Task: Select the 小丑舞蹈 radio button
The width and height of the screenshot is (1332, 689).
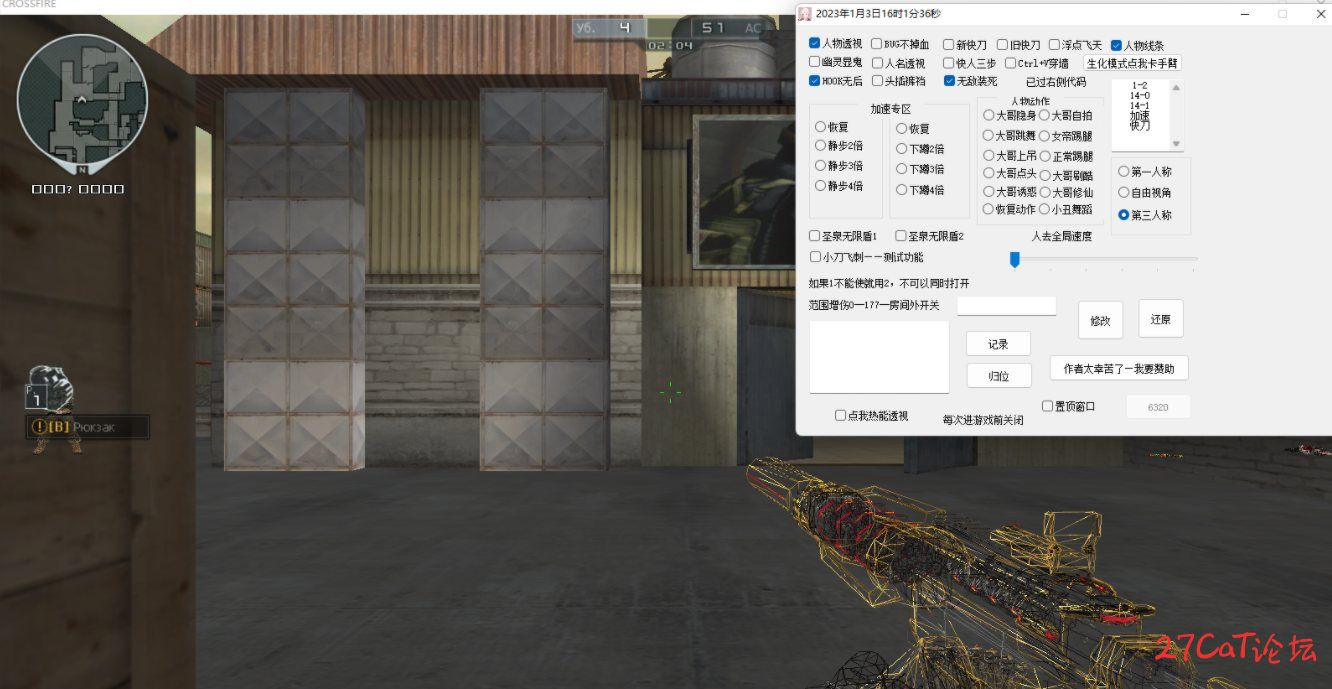Action: [1044, 209]
